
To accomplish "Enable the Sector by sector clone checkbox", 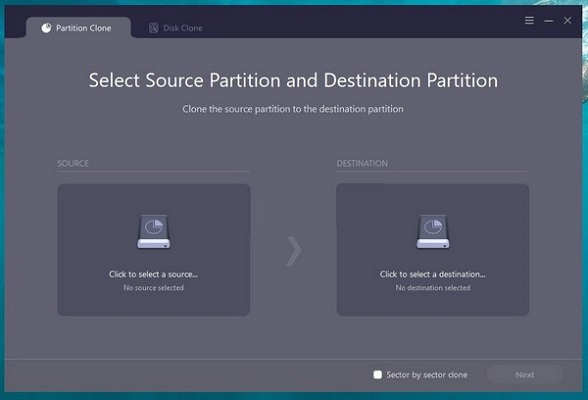I will pos(378,375).
